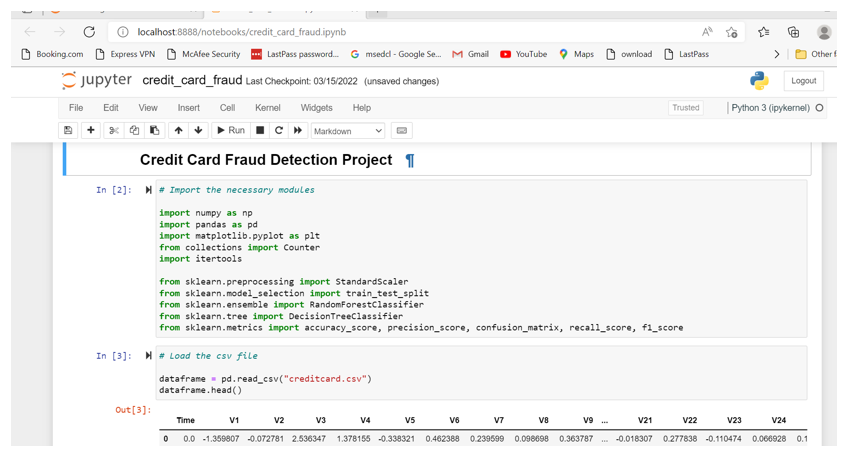Open LastPass password bookmark

point(295,54)
